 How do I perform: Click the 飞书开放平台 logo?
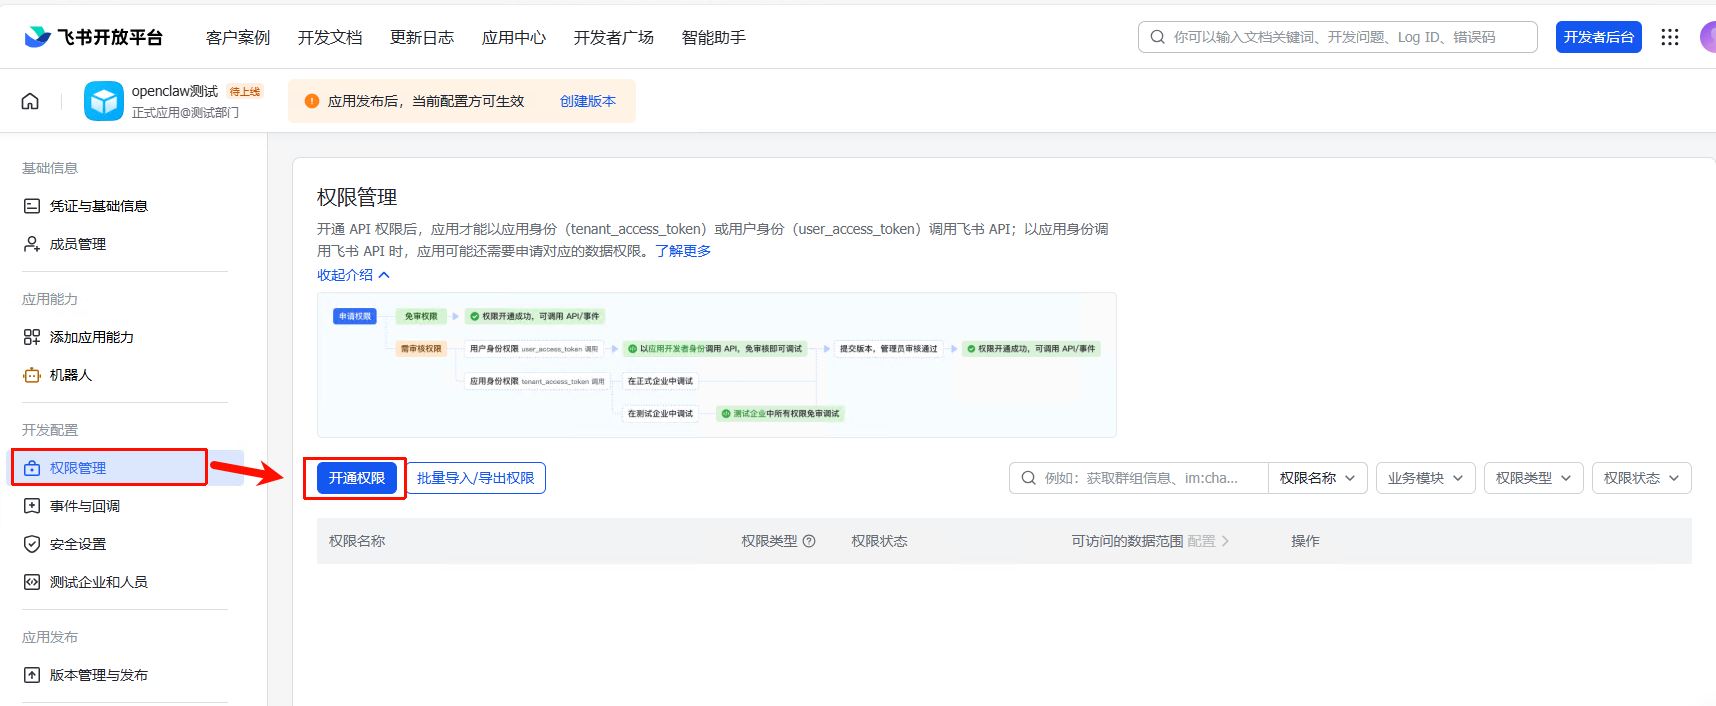(x=94, y=37)
